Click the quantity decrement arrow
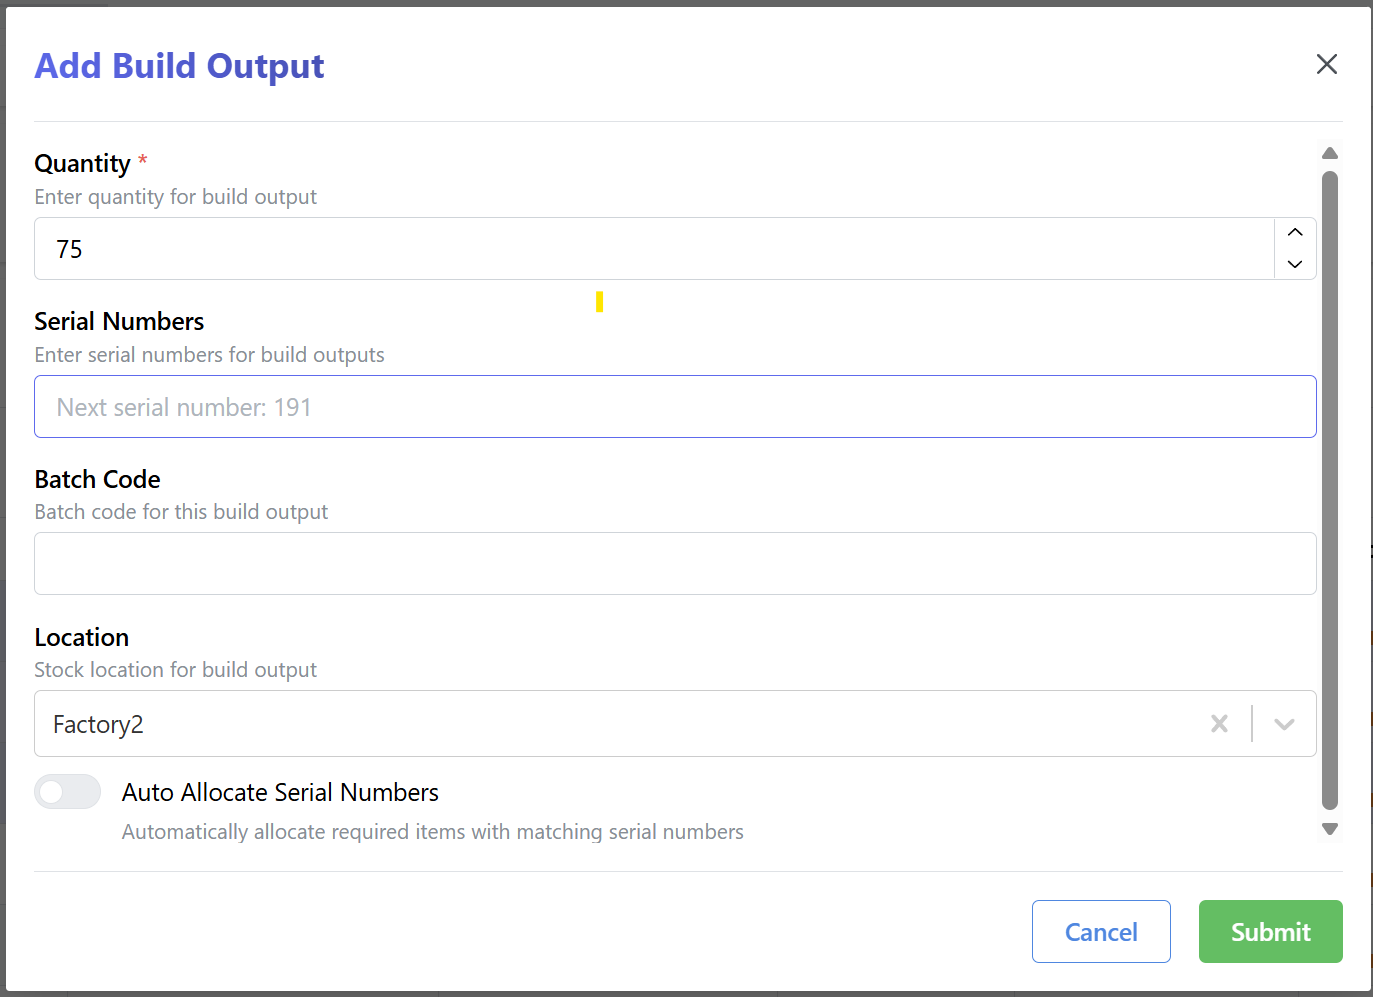This screenshot has width=1373, height=997. point(1295,264)
